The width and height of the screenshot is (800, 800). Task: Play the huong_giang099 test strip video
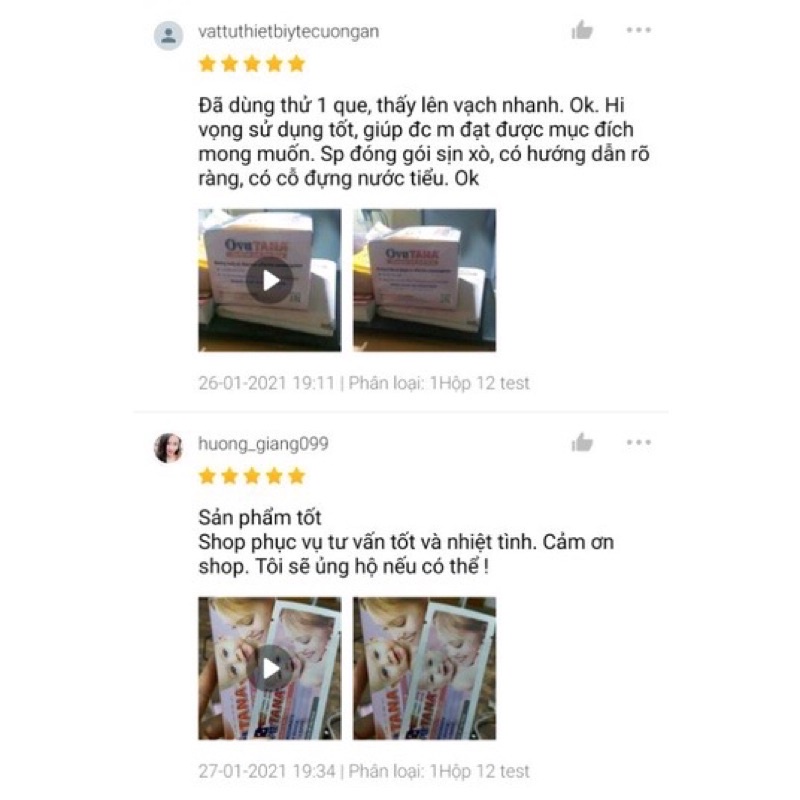coord(269,668)
